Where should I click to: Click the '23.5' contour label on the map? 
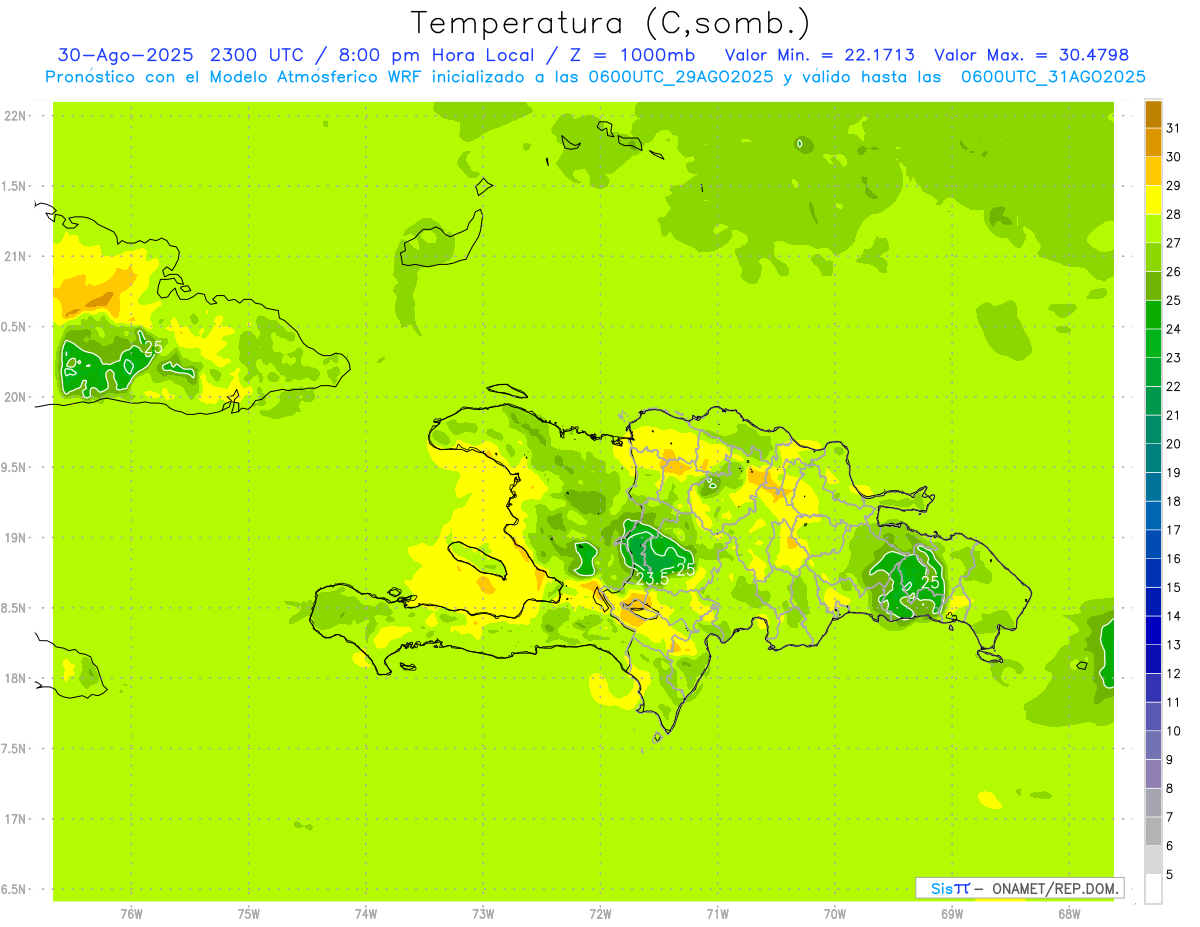point(652,579)
